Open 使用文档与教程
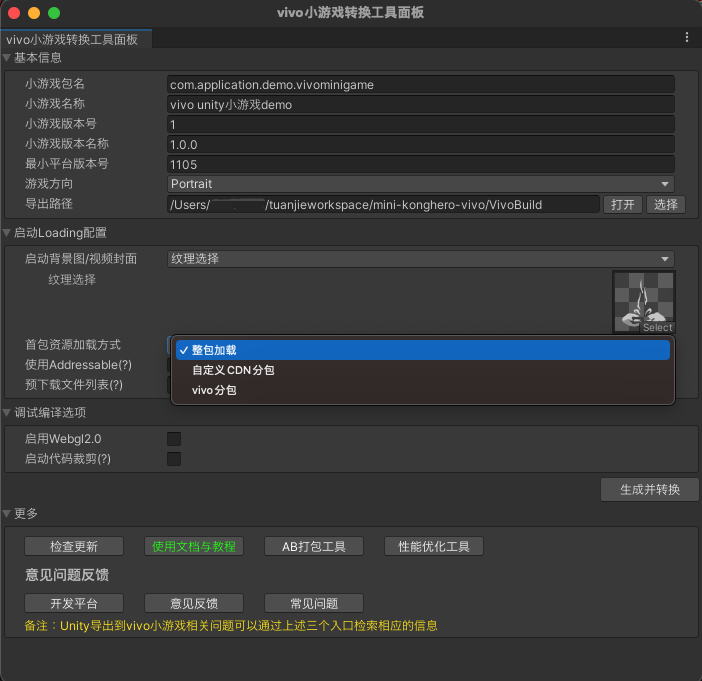Screen dimensions: 702x681 [x=194, y=546]
